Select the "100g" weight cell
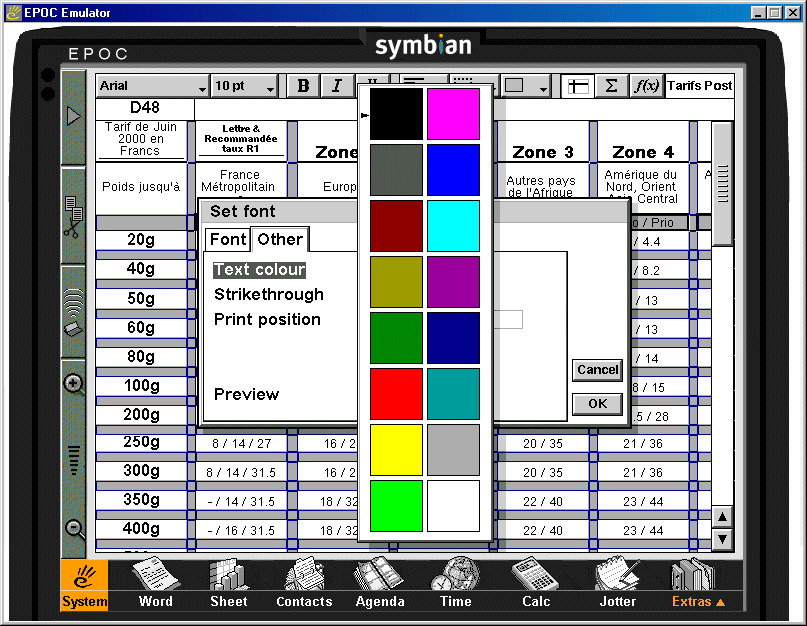This screenshot has height=626, width=807. click(141, 386)
